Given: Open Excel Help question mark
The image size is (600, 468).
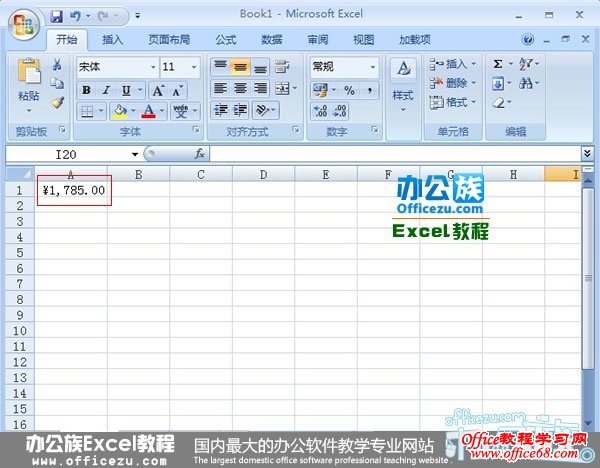Looking at the screenshot, I should [x=528, y=39].
